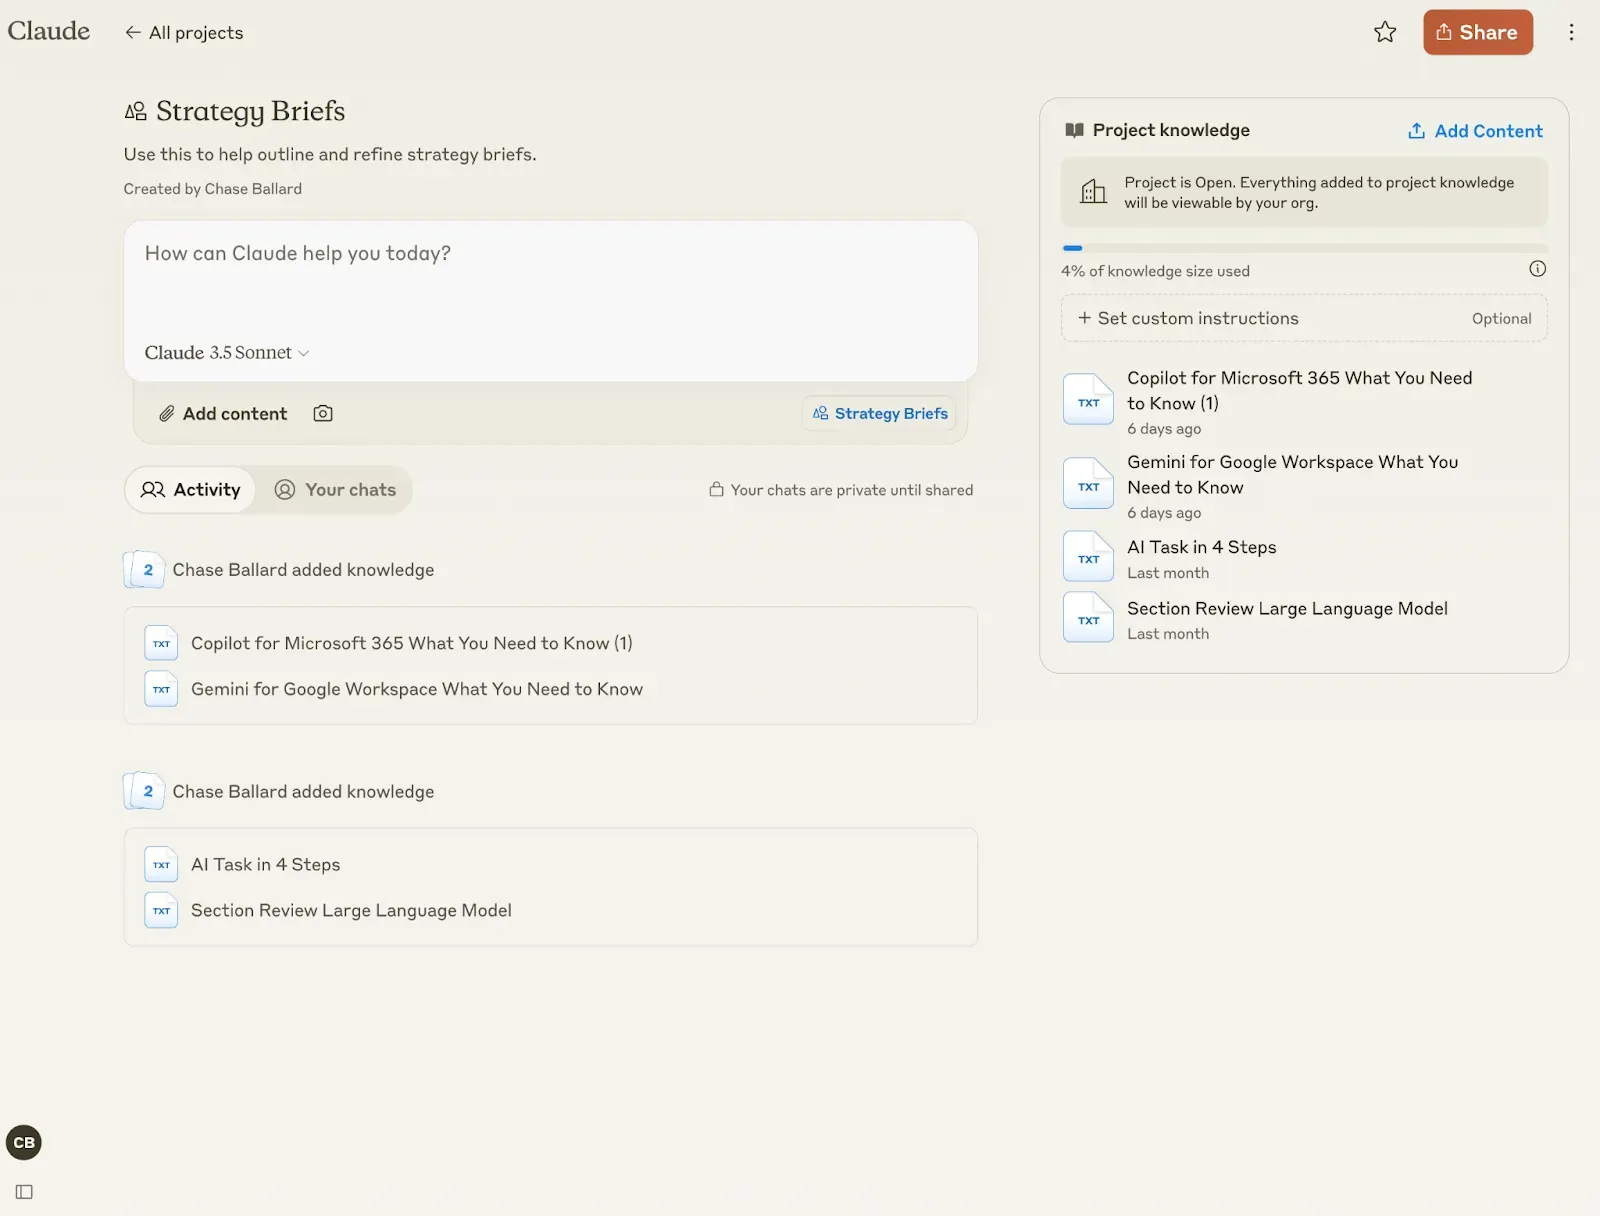Click TXT thumbnail for Copilot knowledge file
1600x1216 pixels.
1088,400
